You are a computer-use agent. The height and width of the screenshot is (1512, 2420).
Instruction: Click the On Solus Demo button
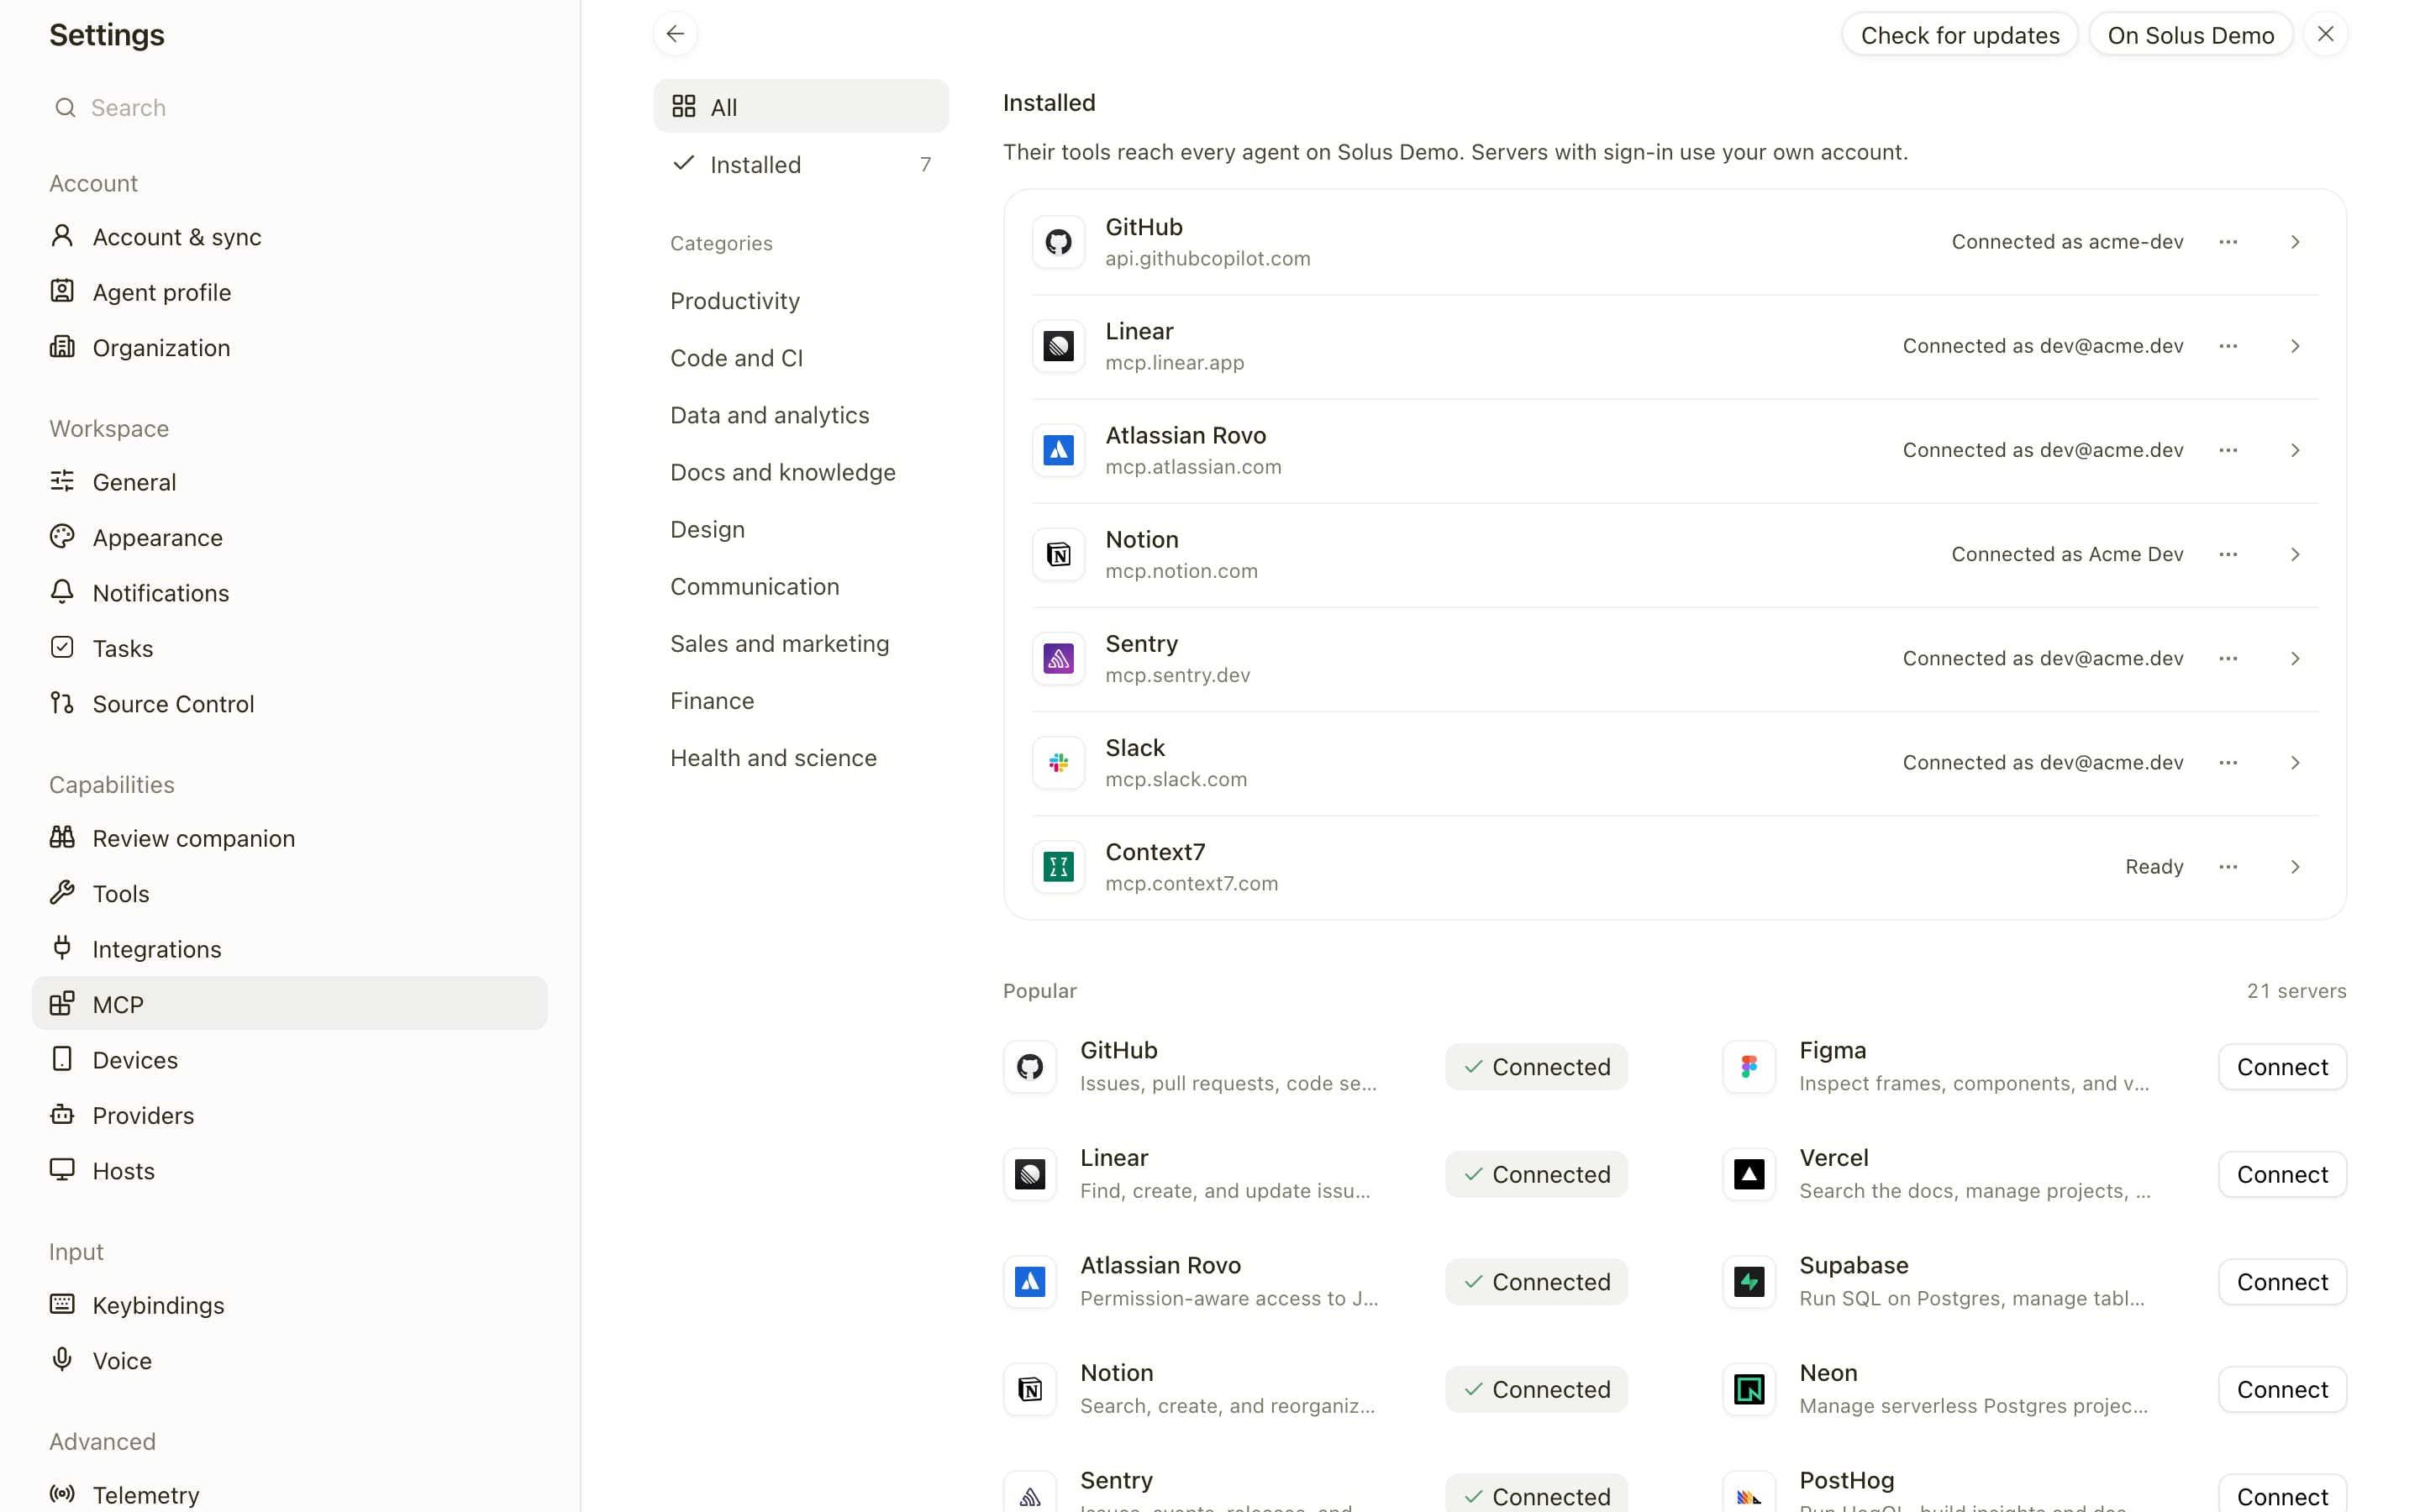2190,35
